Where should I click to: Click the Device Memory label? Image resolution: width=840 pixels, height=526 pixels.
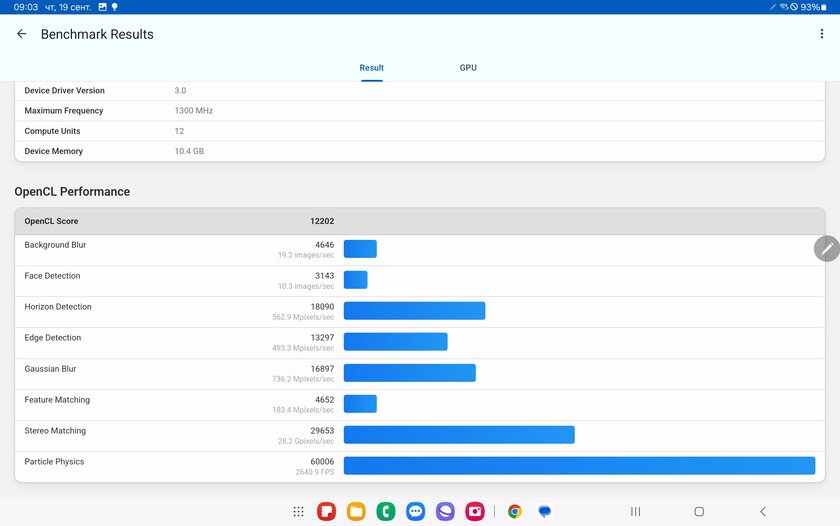click(x=54, y=152)
